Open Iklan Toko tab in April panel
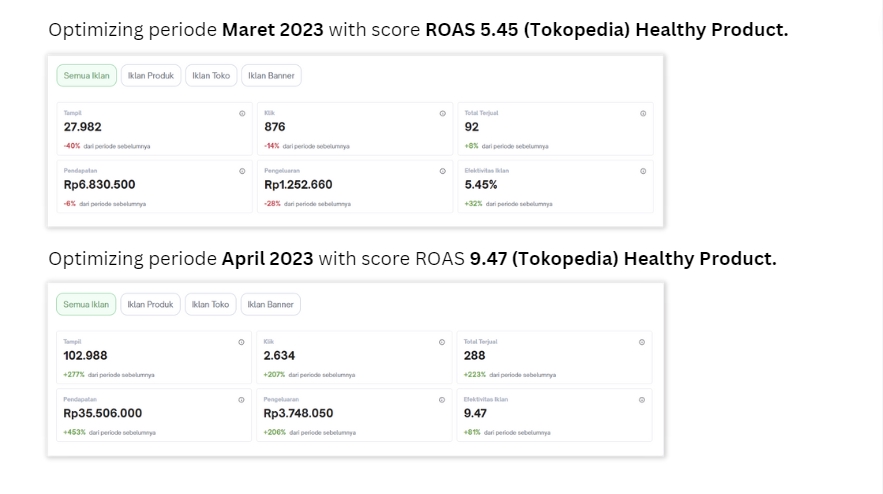 click(x=210, y=305)
